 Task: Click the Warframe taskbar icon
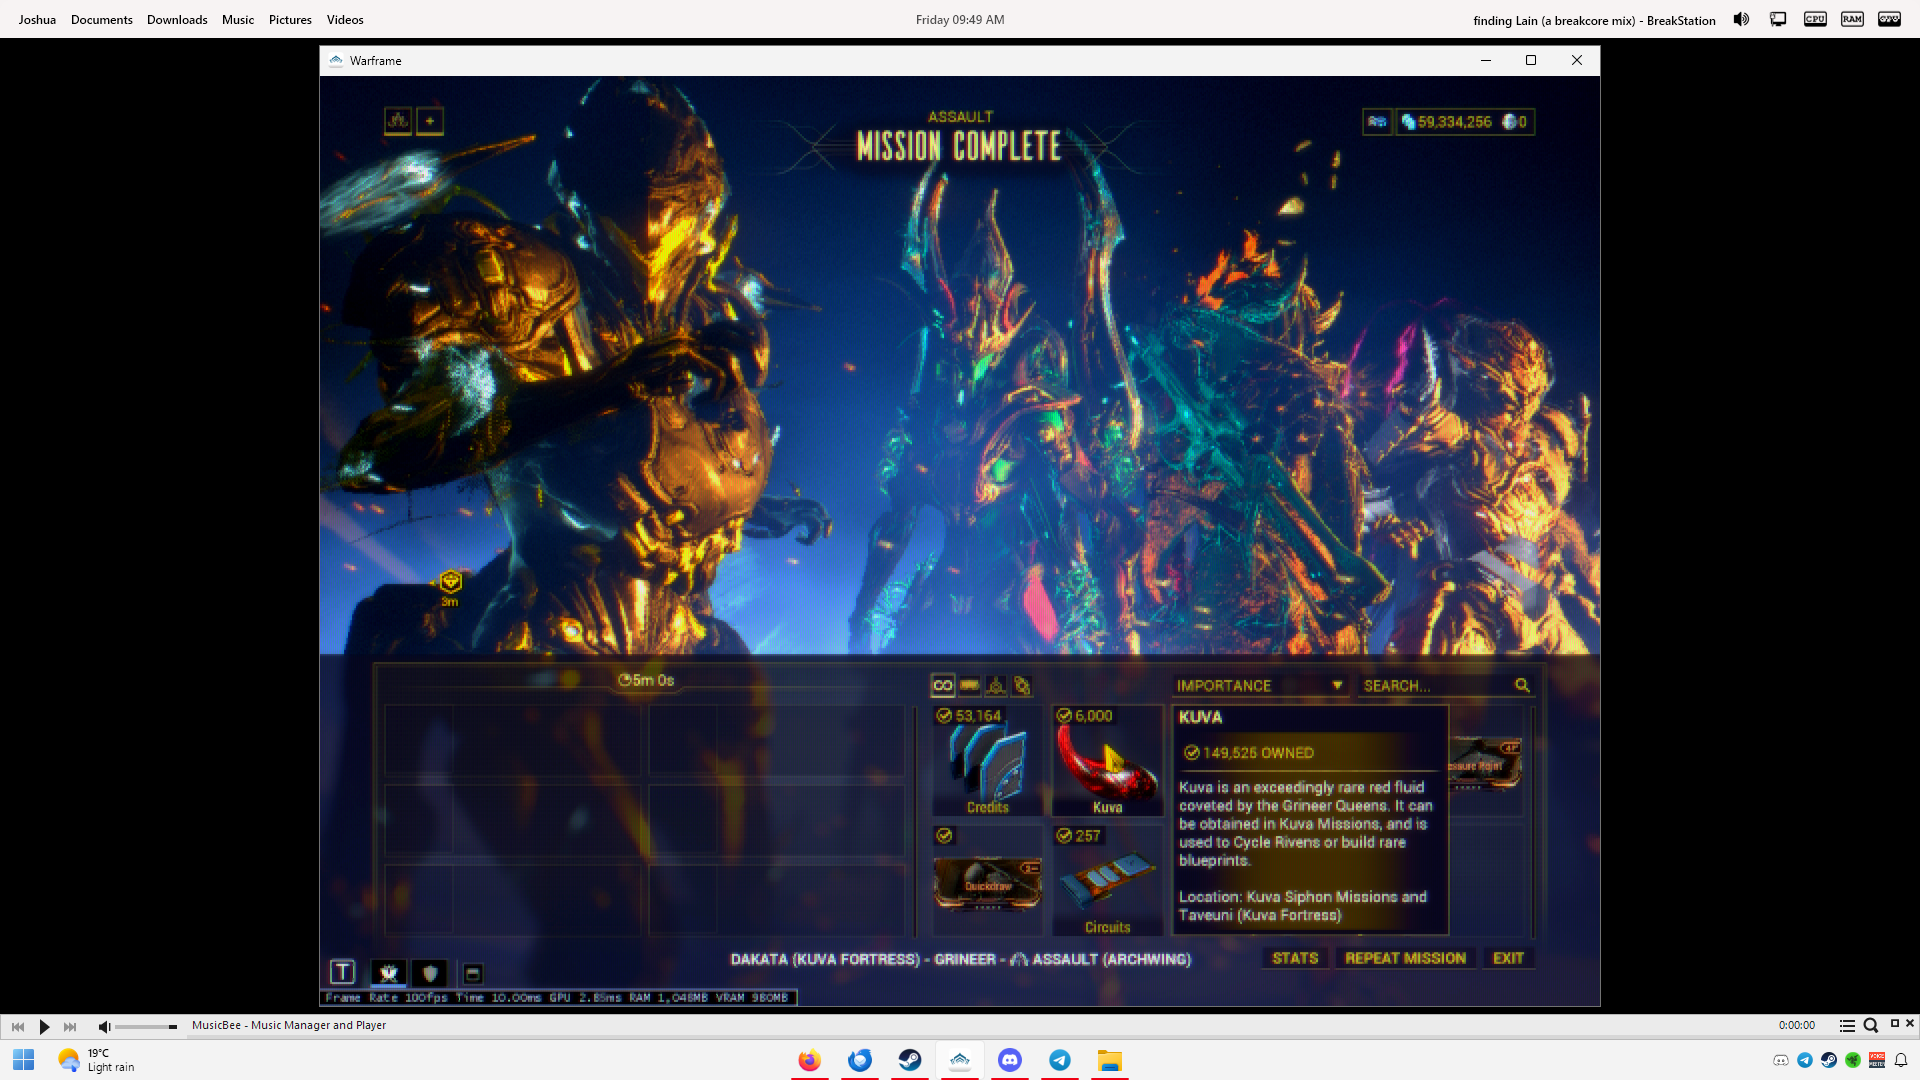[959, 1060]
